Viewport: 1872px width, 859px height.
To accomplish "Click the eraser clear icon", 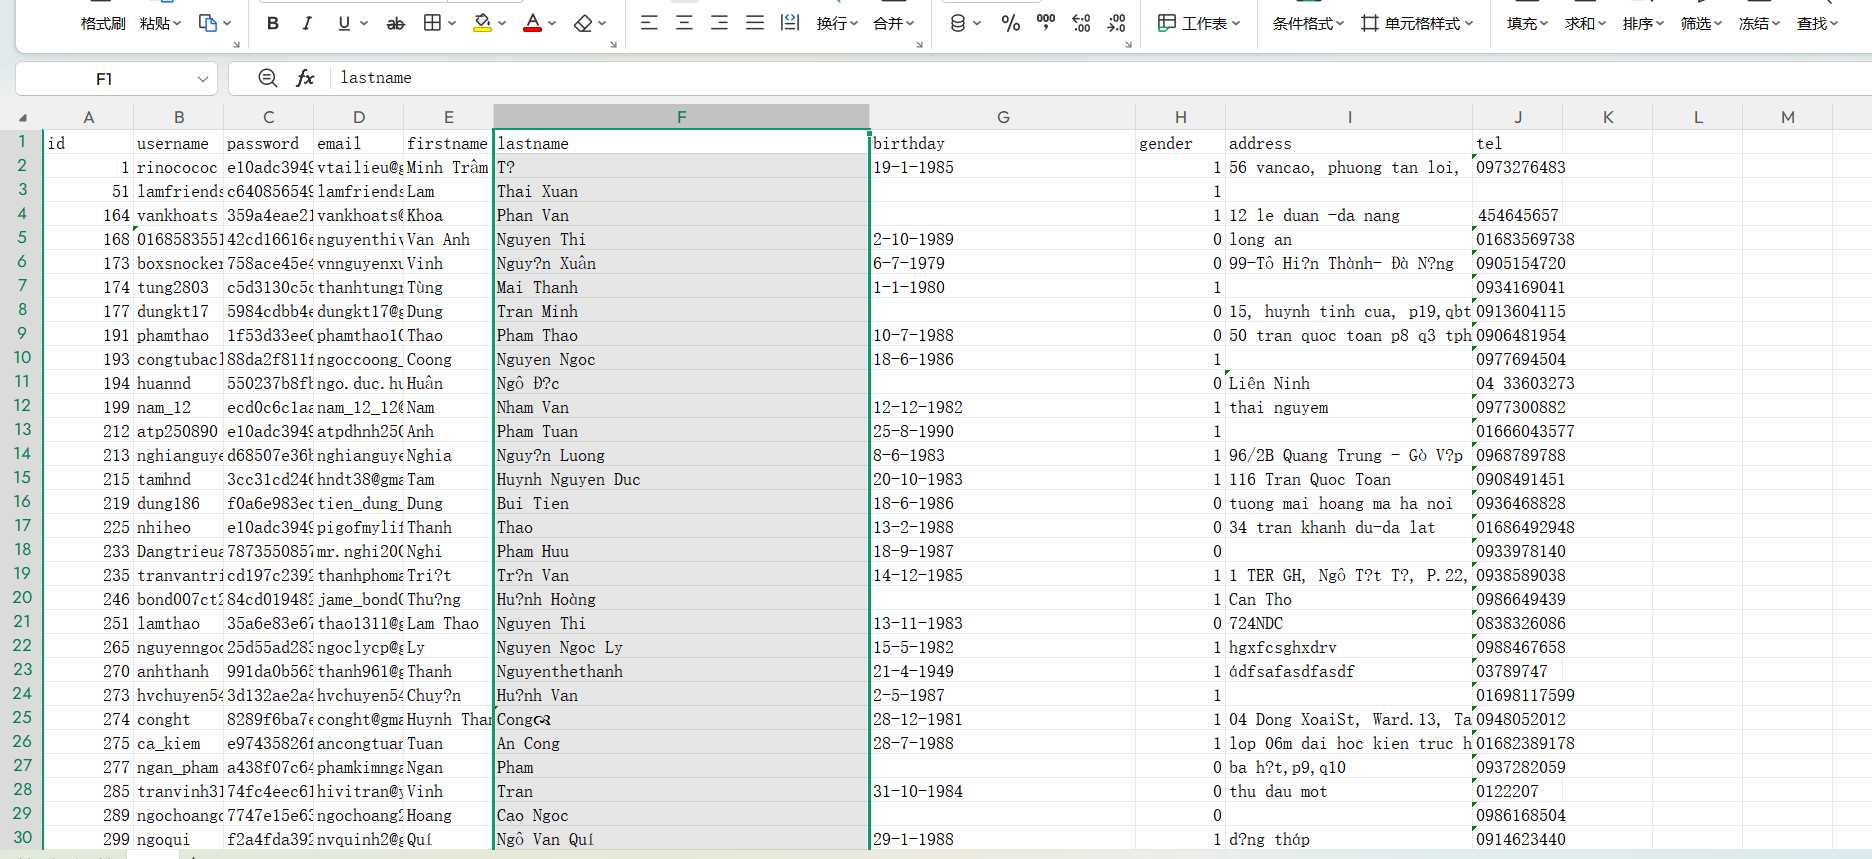I will 584,23.
